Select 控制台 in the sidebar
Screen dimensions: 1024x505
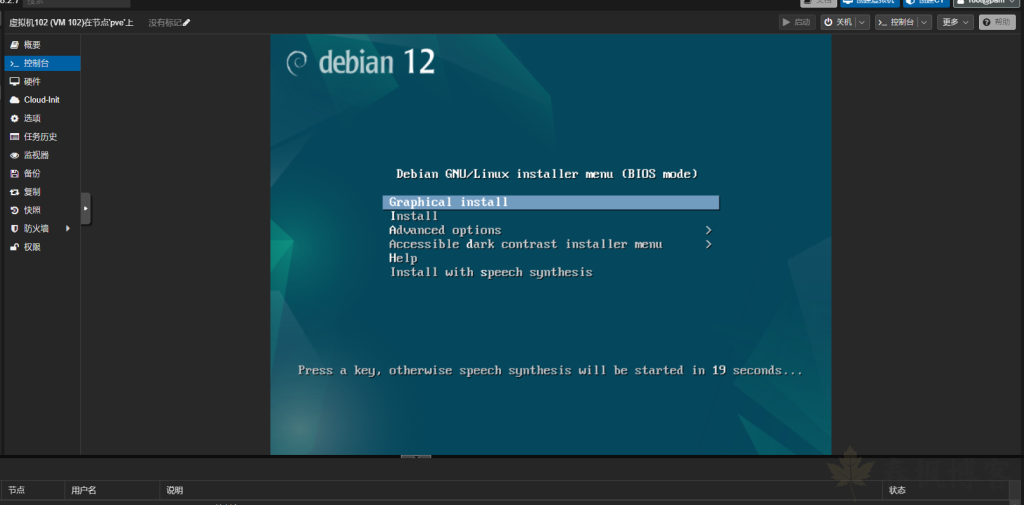(x=42, y=63)
